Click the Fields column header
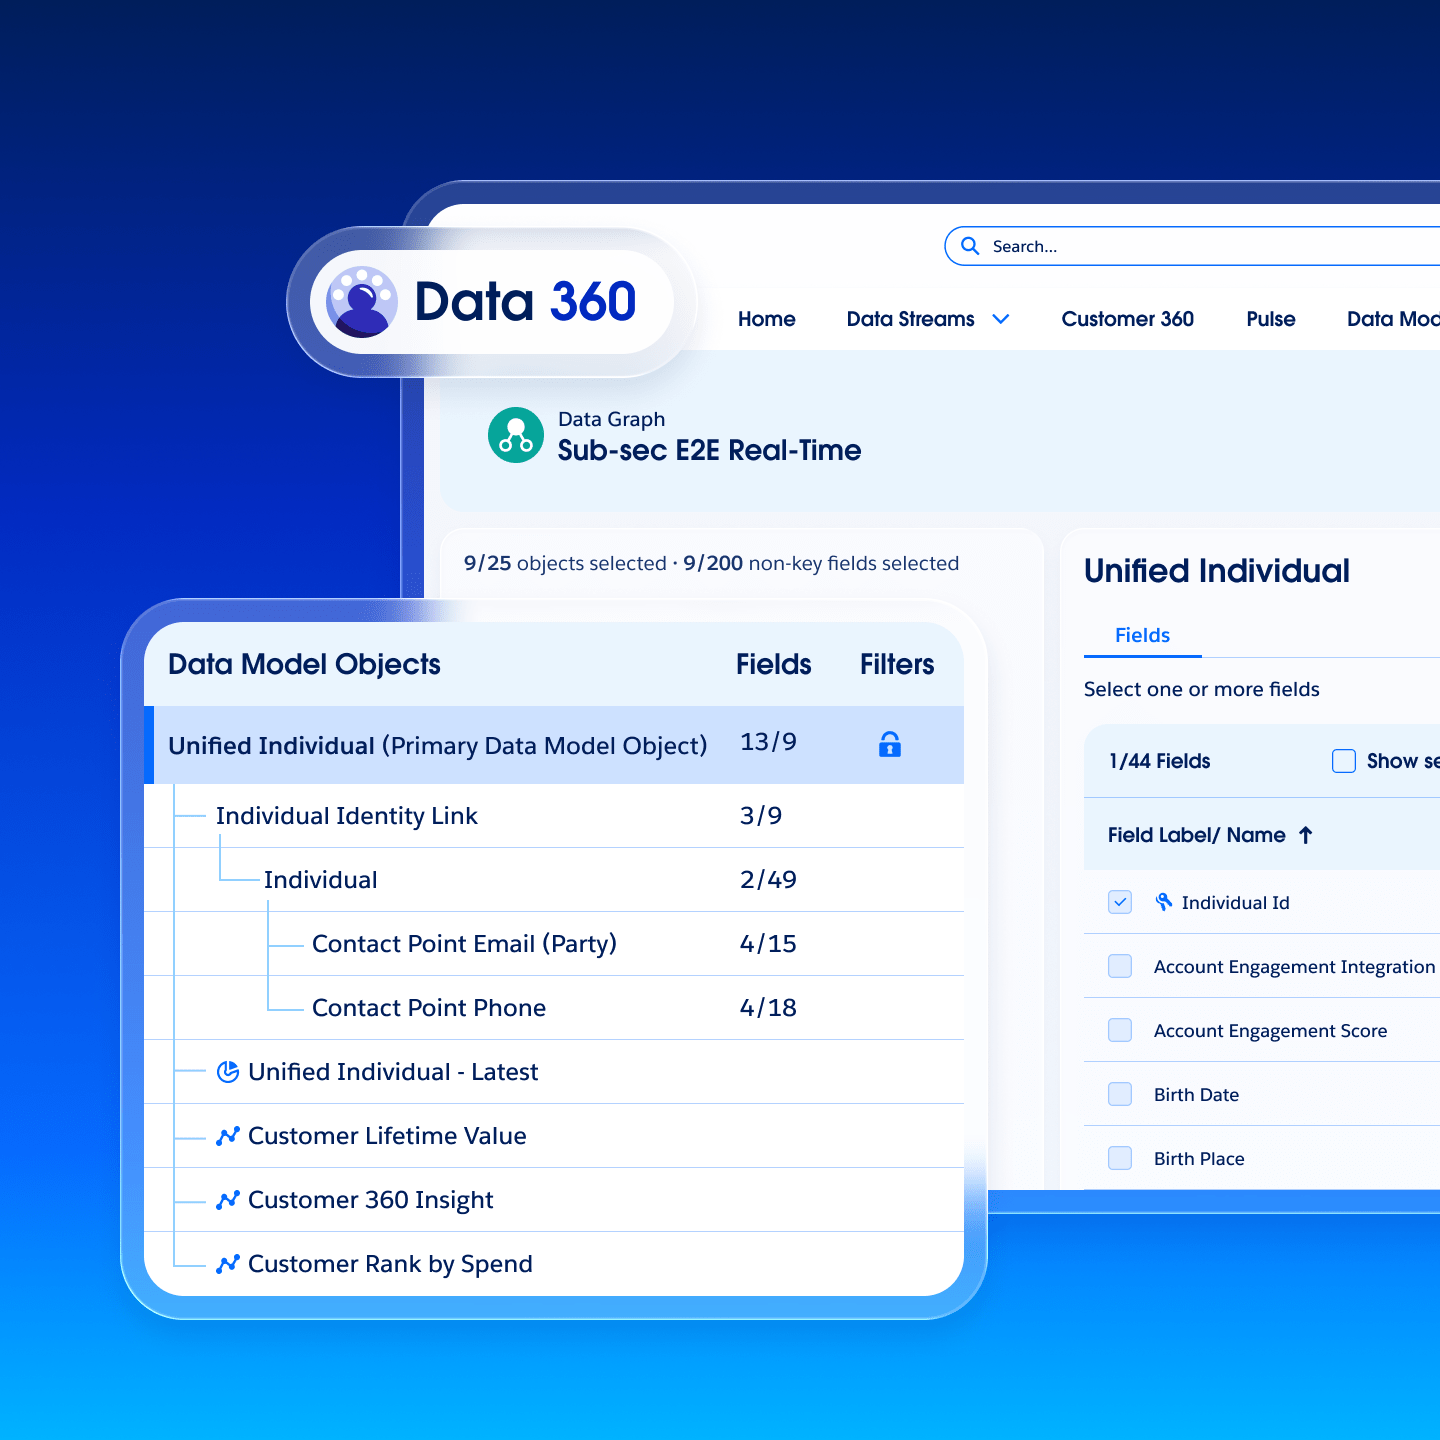Viewport: 1440px width, 1440px height. pos(774,664)
